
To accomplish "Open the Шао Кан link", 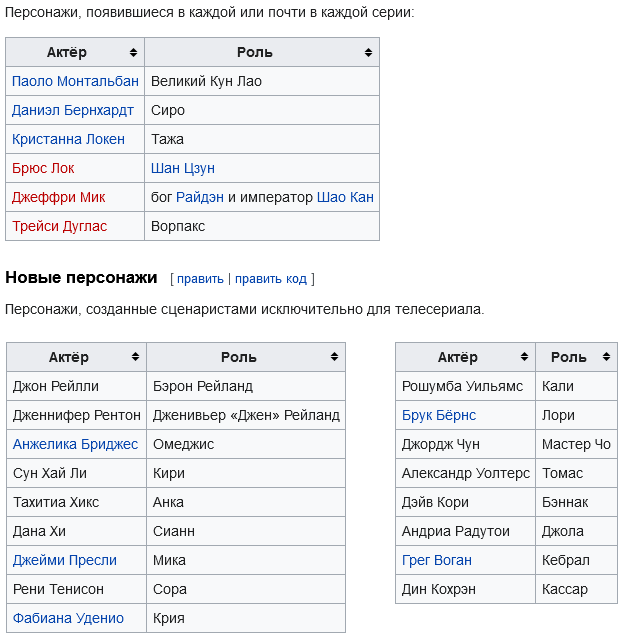I will click(345, 197).
